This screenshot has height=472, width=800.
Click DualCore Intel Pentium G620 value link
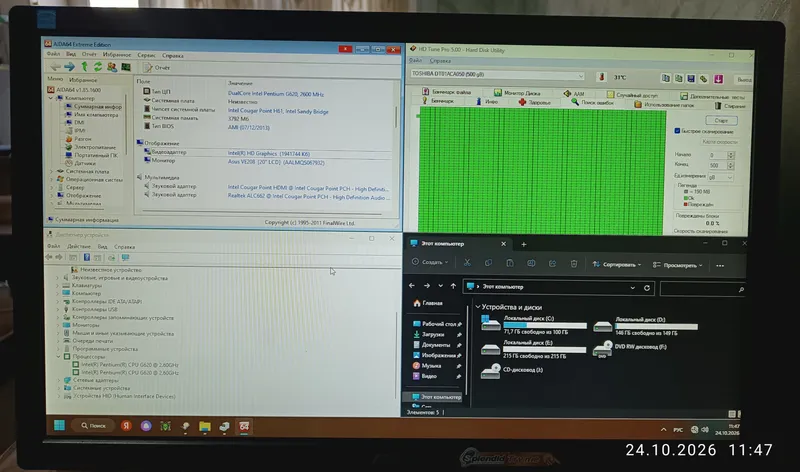pos(276,94)
